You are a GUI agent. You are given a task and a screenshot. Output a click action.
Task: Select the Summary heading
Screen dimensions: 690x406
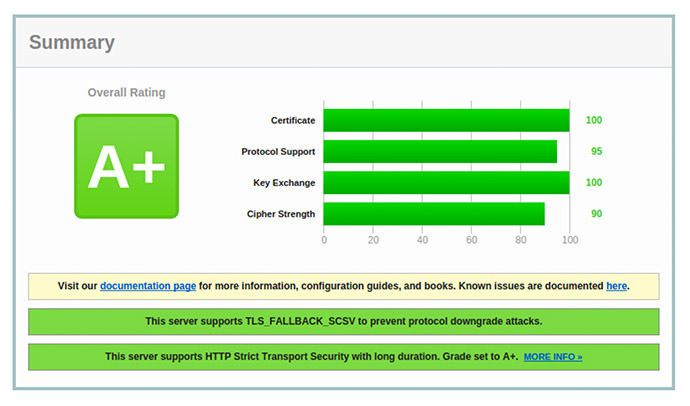pos(72,43)
